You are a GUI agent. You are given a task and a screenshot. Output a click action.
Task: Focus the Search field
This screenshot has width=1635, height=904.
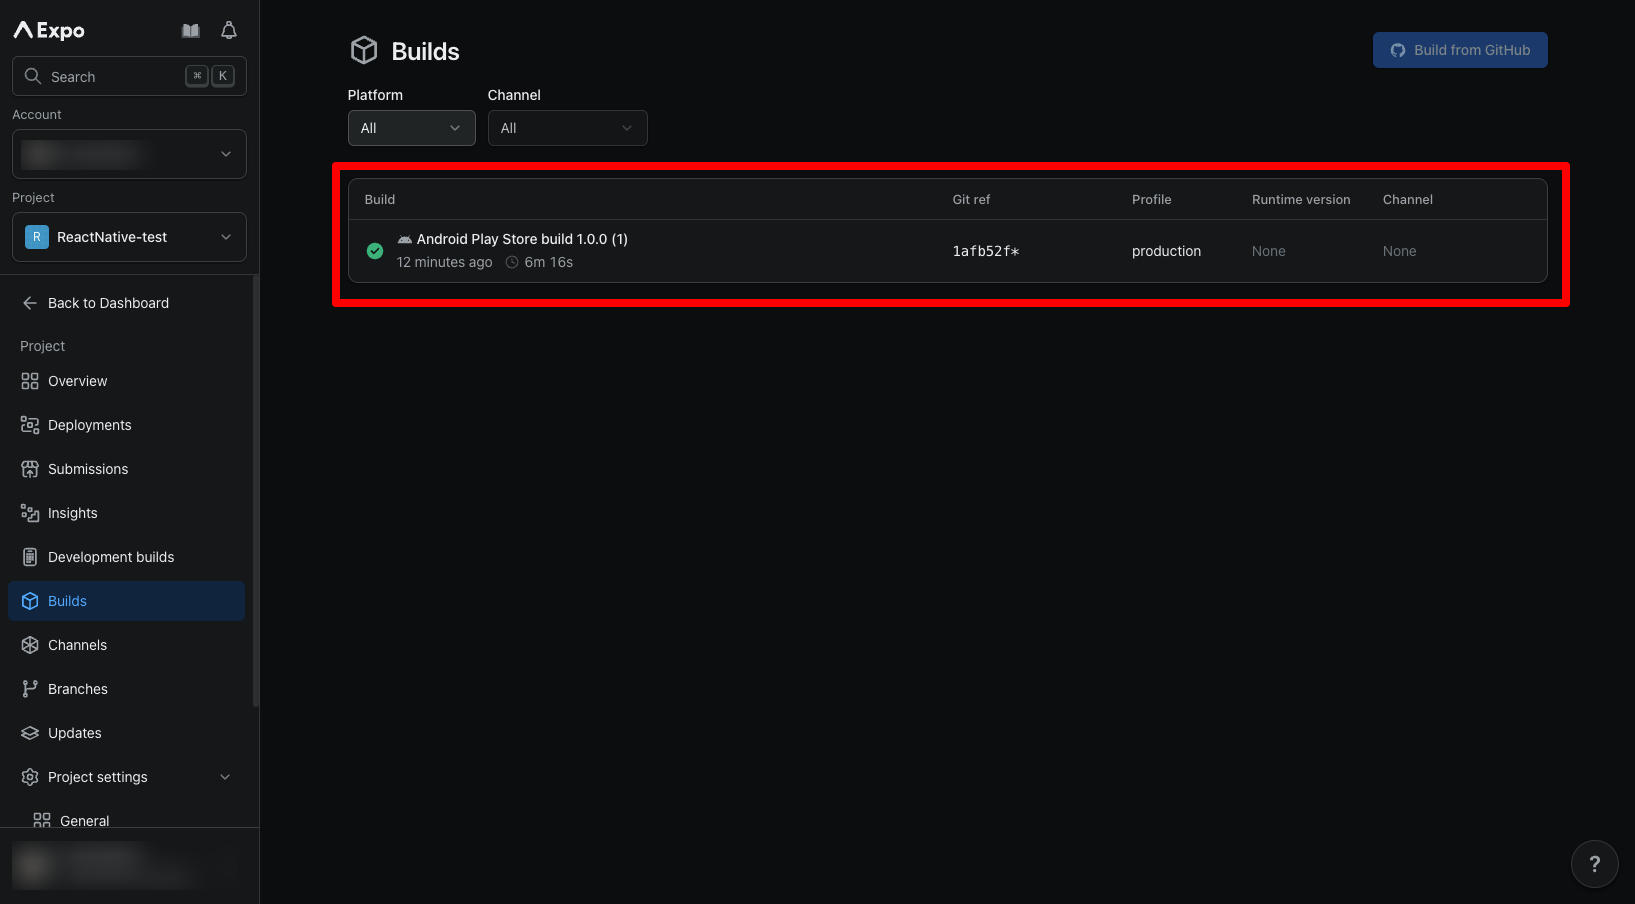click(129, 76)
